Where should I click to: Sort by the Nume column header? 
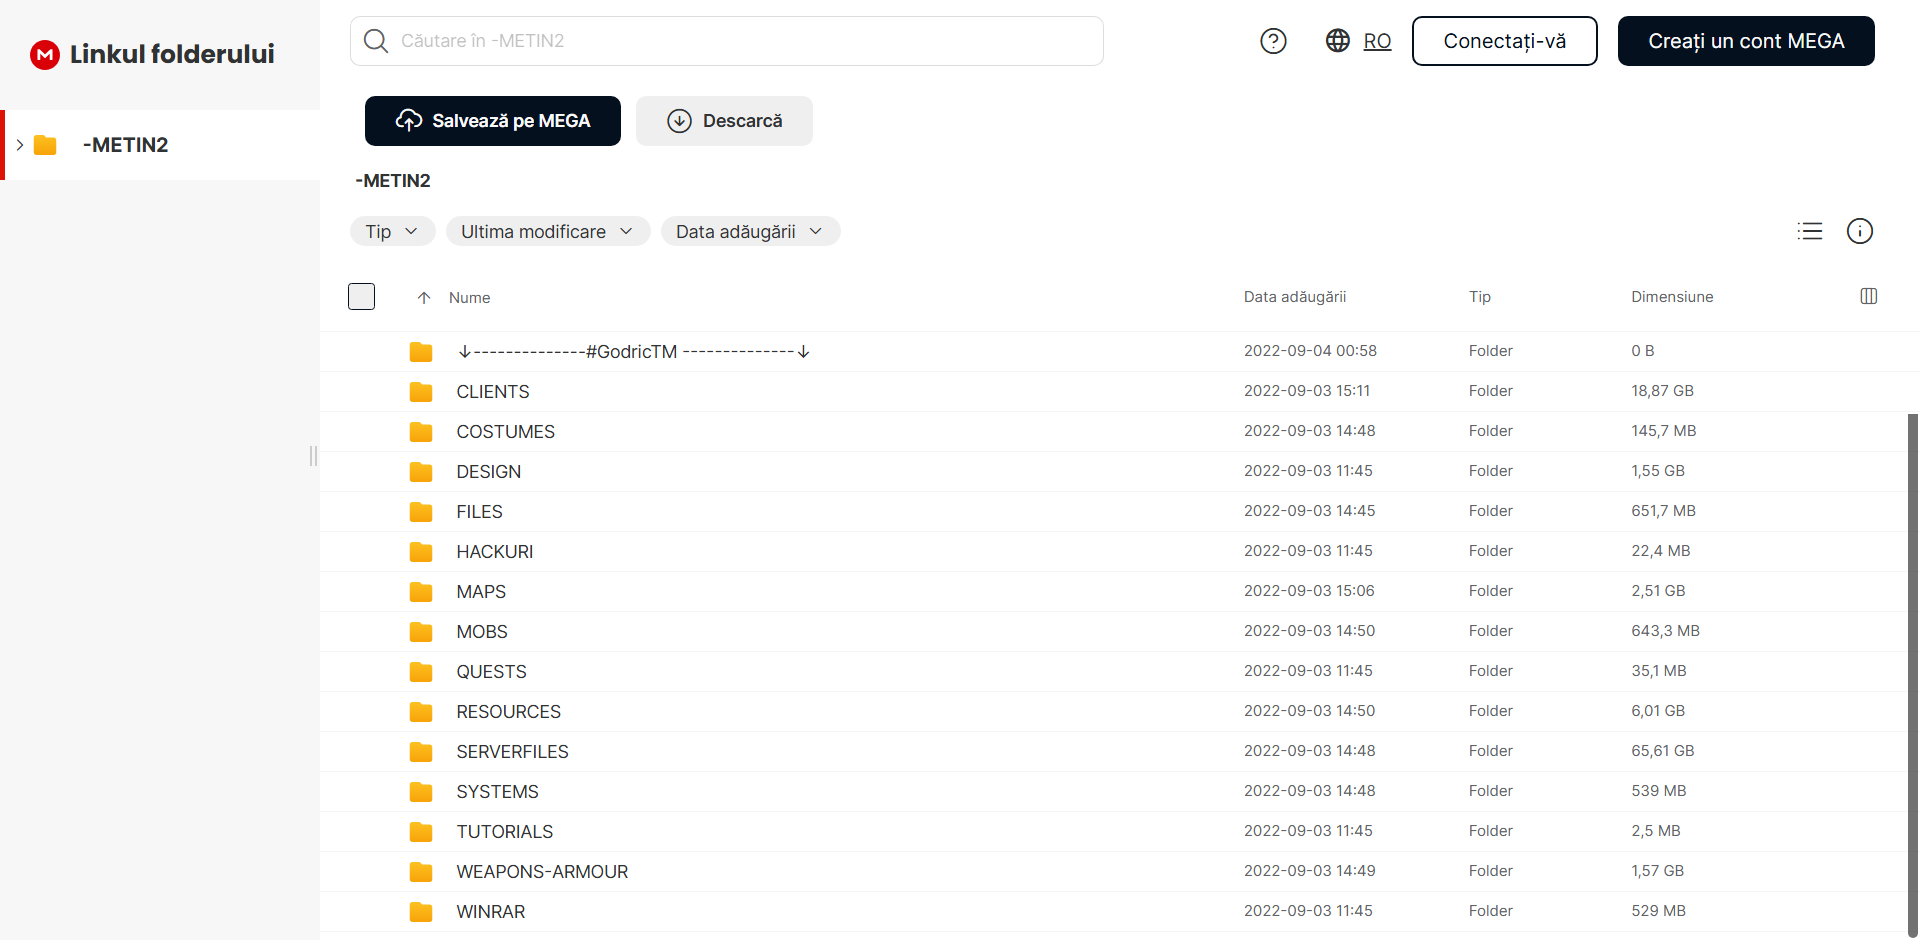(x=469, y=298)
